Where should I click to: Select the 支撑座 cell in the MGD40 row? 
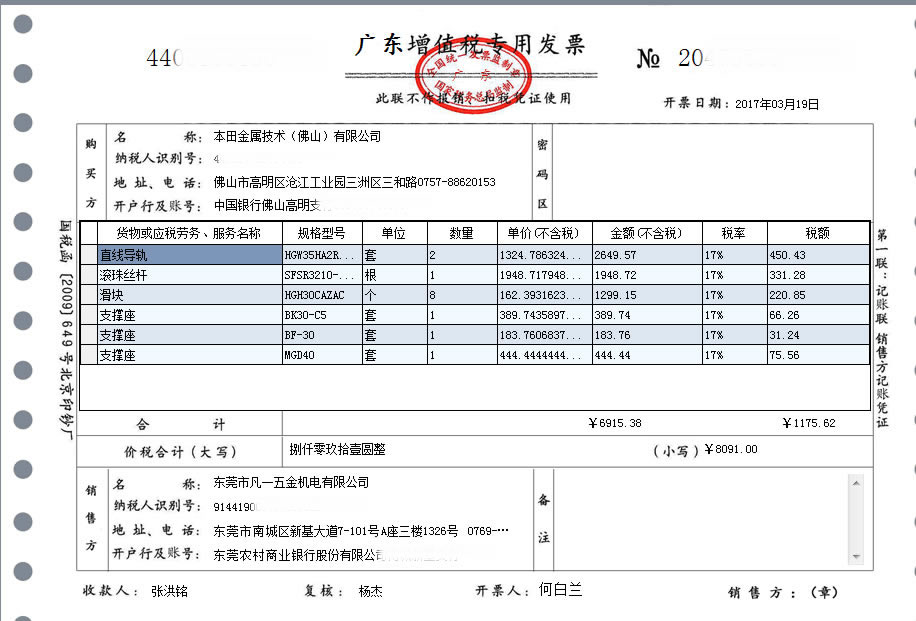click(190, 355)
